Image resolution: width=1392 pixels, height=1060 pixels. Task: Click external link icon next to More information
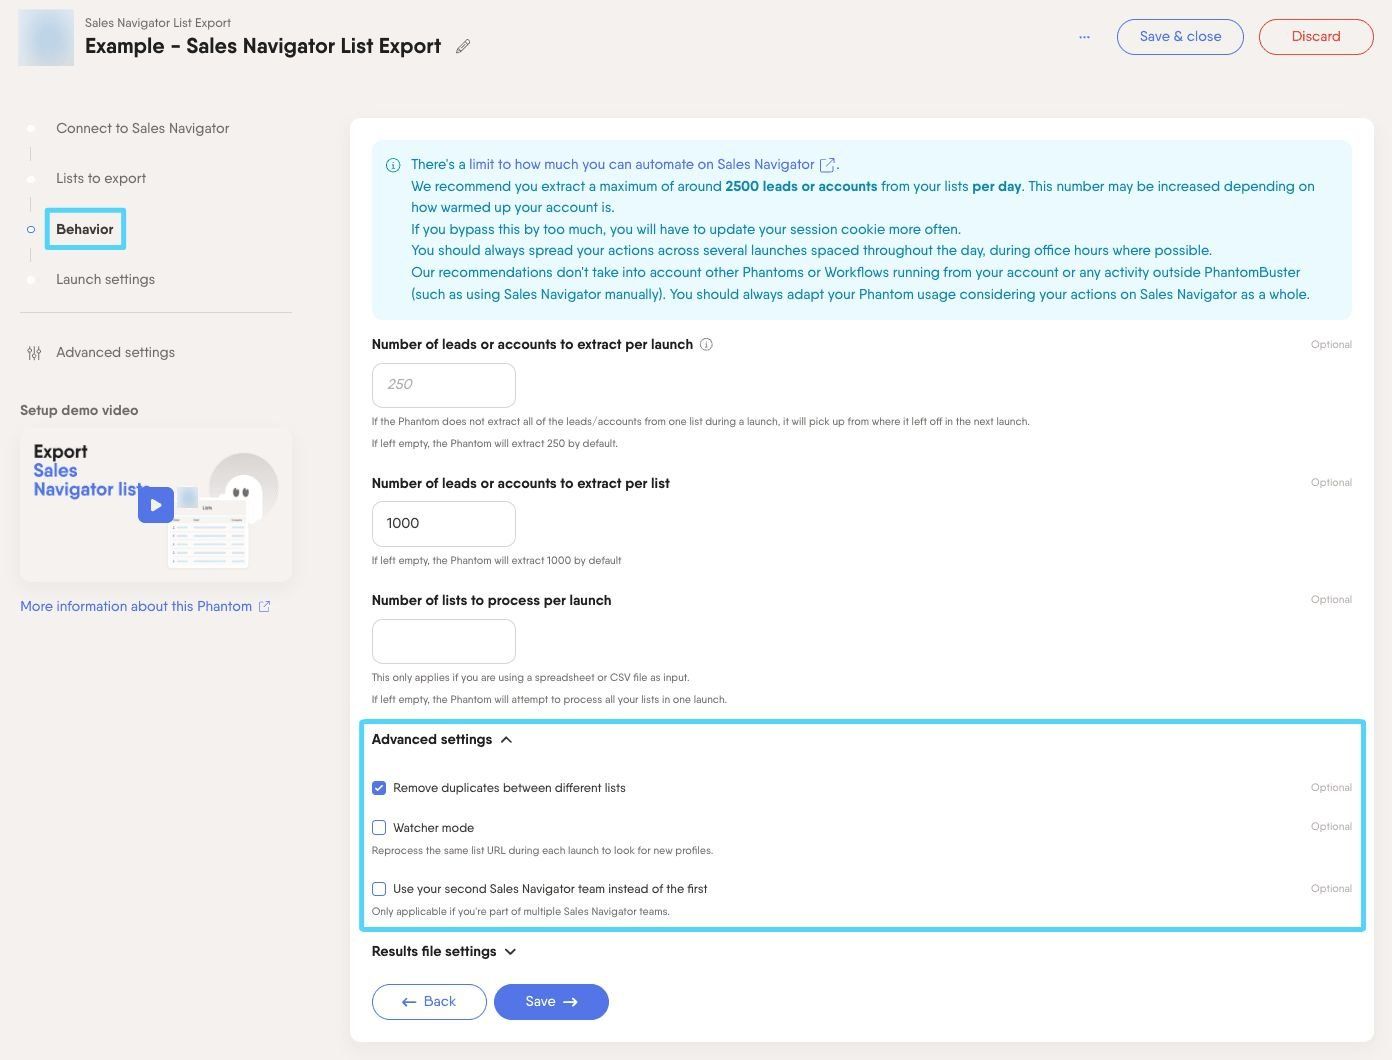(264, 606)
